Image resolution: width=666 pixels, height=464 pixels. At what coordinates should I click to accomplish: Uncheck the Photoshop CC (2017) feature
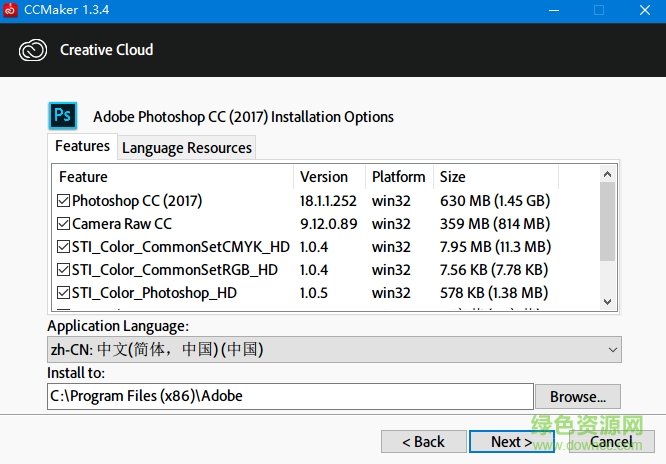pos(64,201)
